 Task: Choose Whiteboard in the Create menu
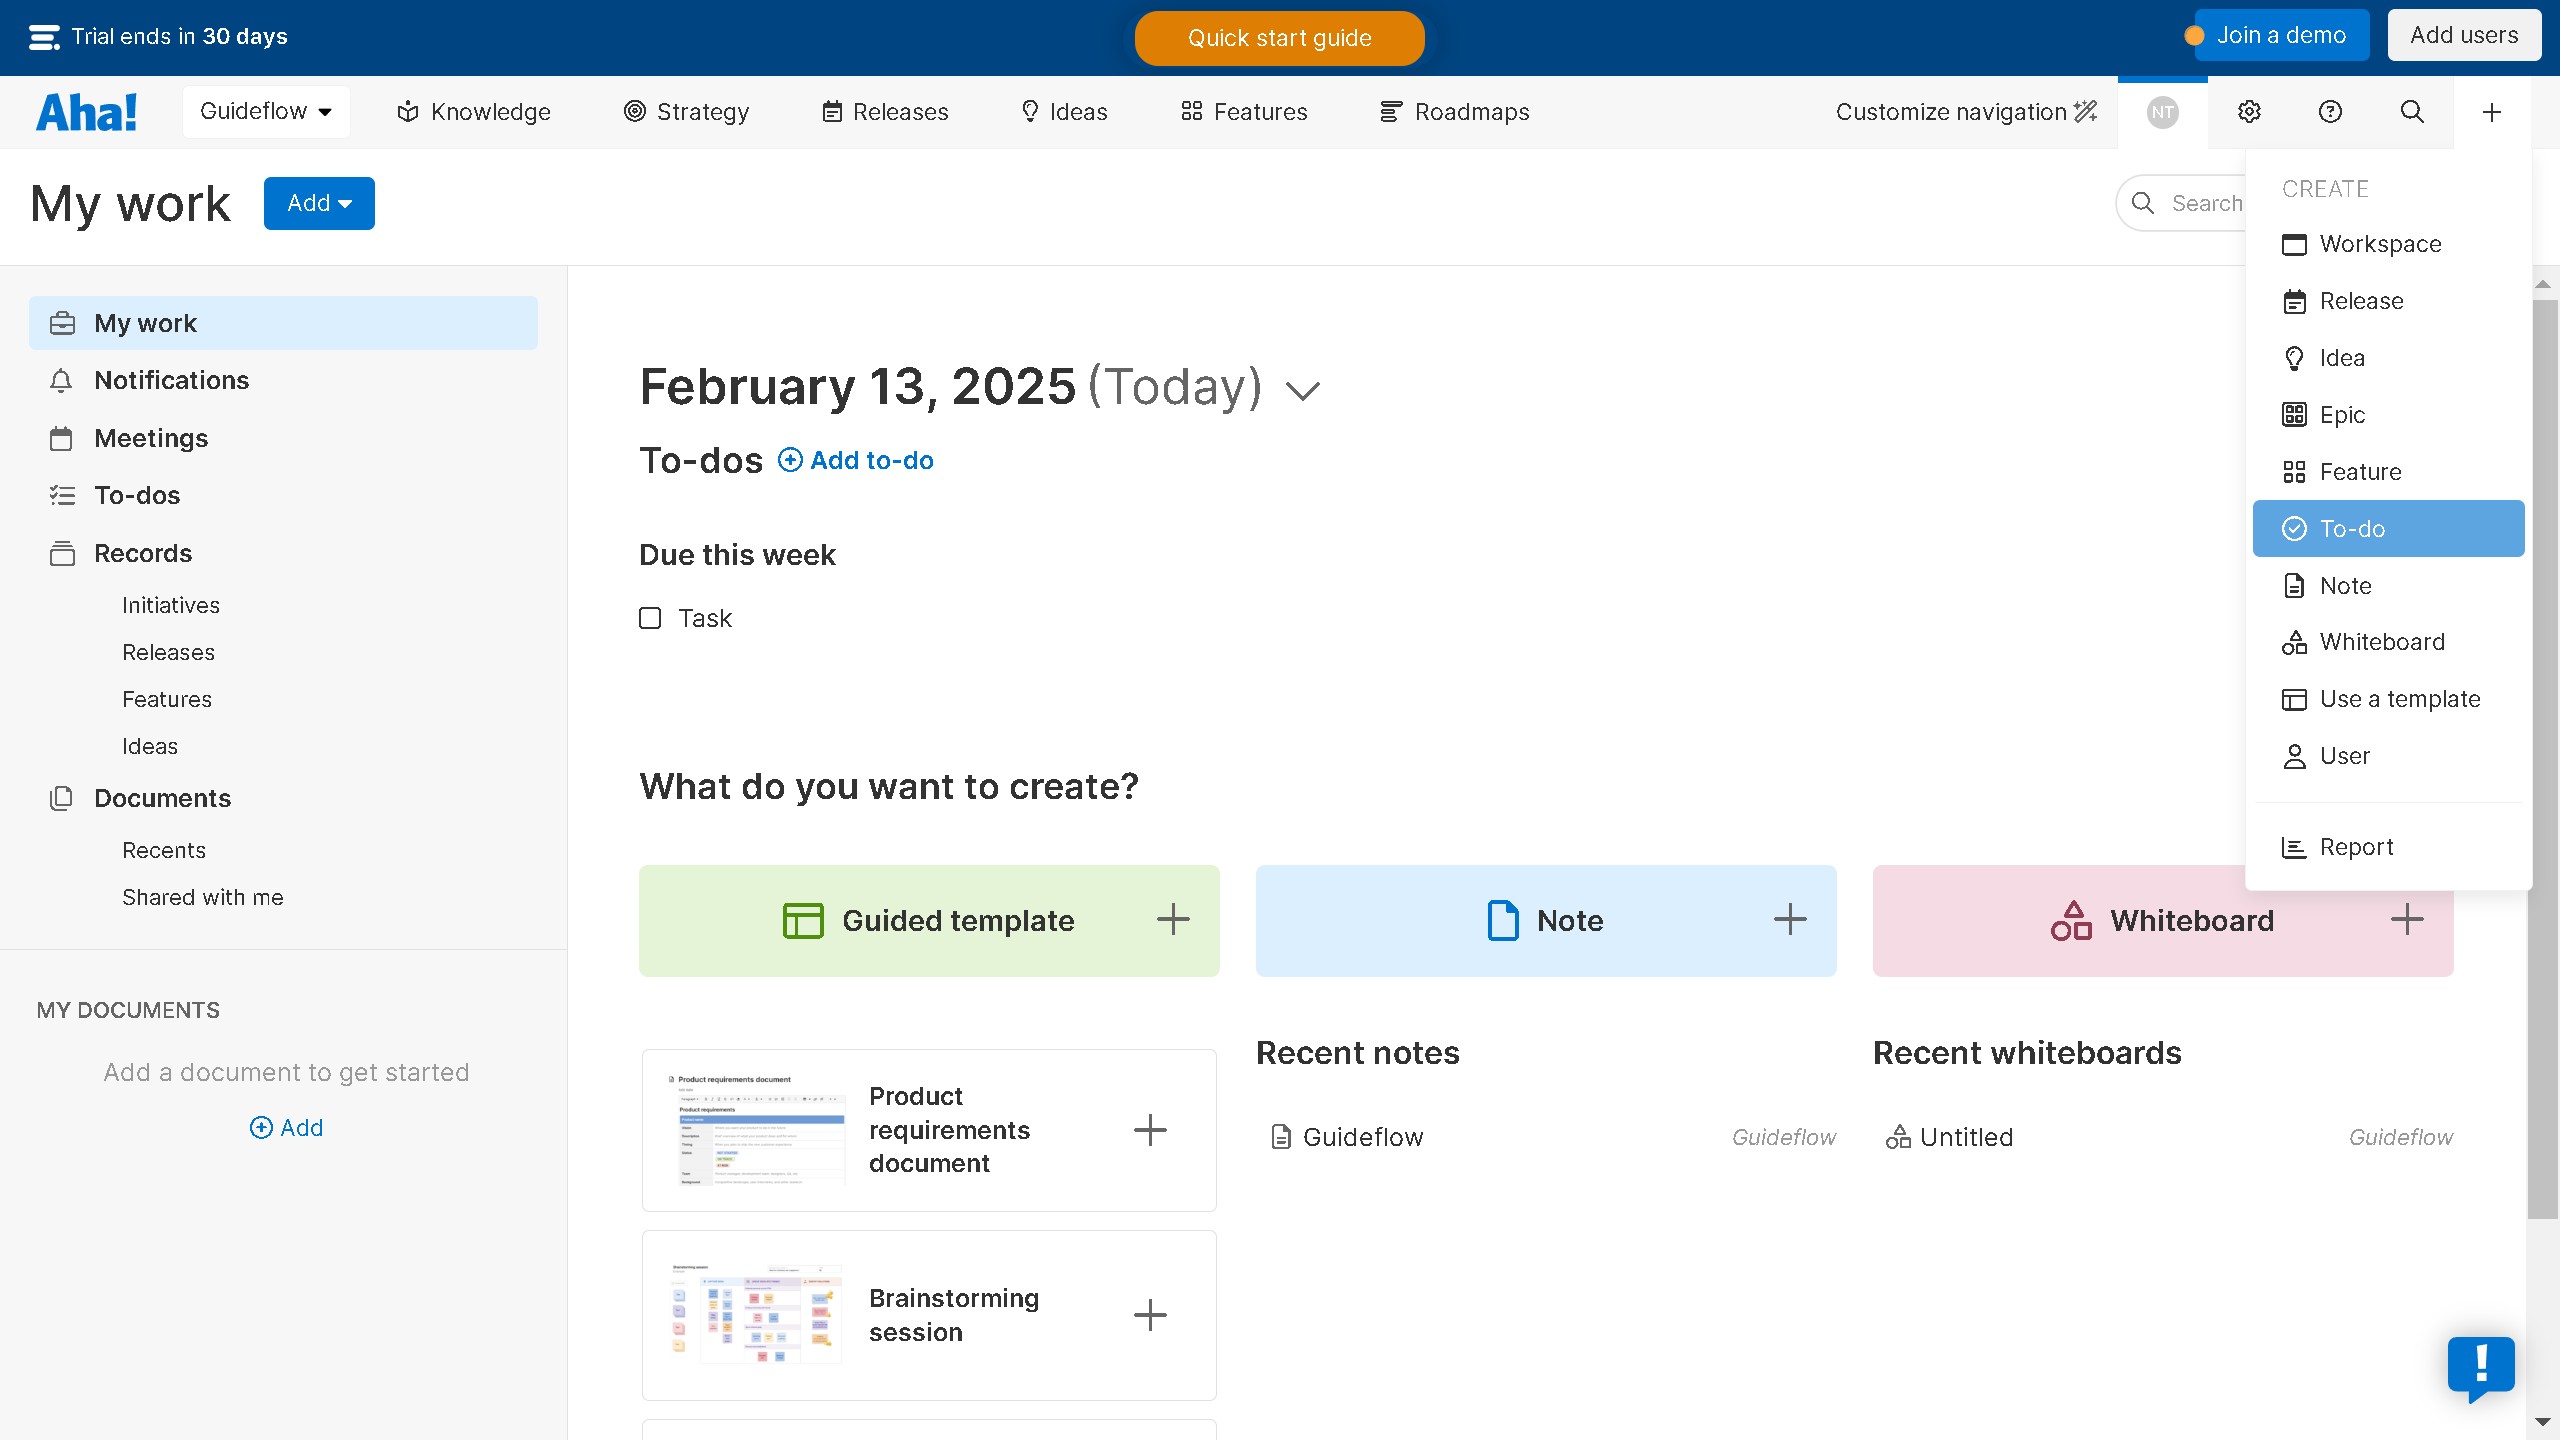pyautogui.click(x=2381, y=642)
